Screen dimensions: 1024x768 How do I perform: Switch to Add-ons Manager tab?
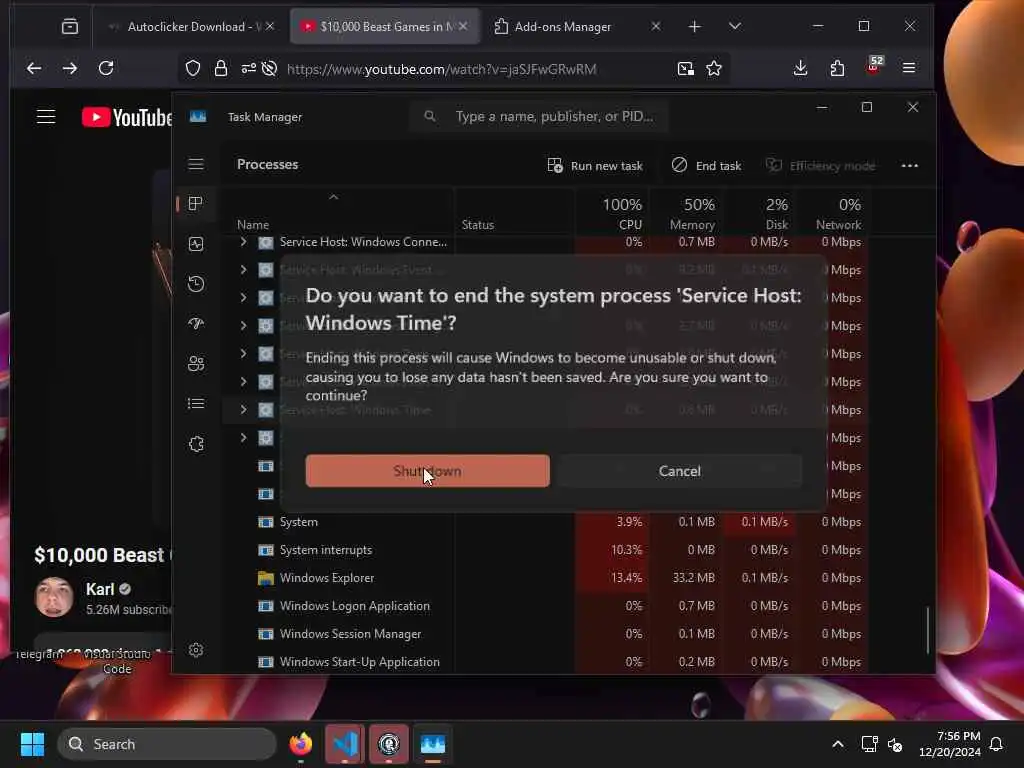577,27
